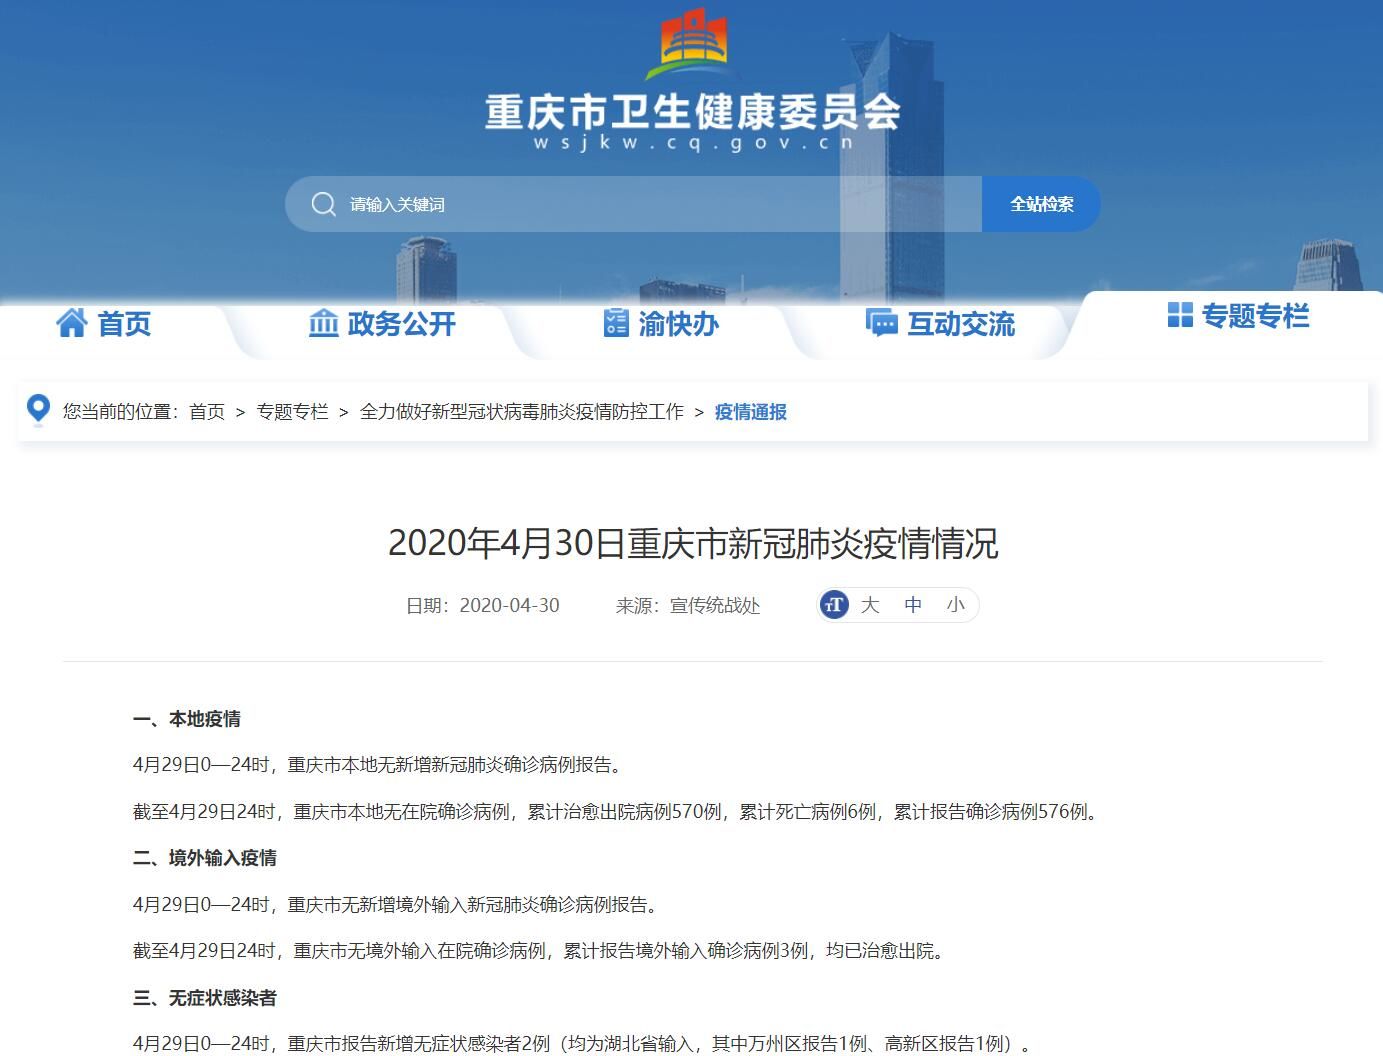Click the font size tT icon
Screen dimensions: 1383x1056
tap(834, 605)
